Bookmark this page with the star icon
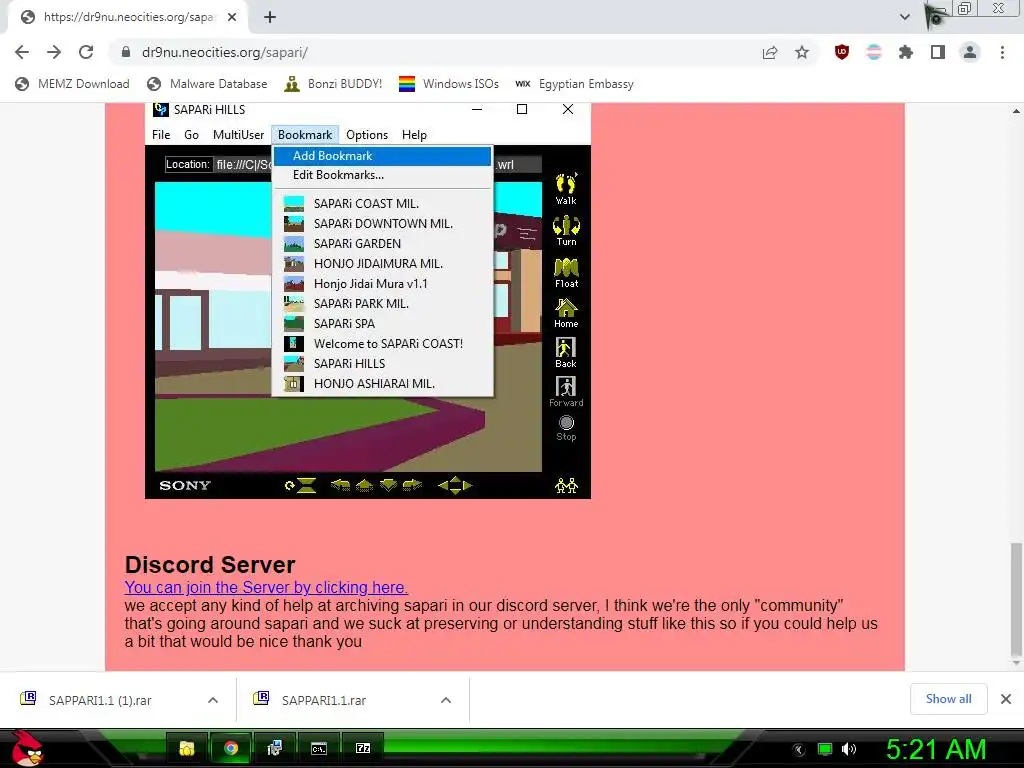 pyautogui.click(x=802, y=52)
